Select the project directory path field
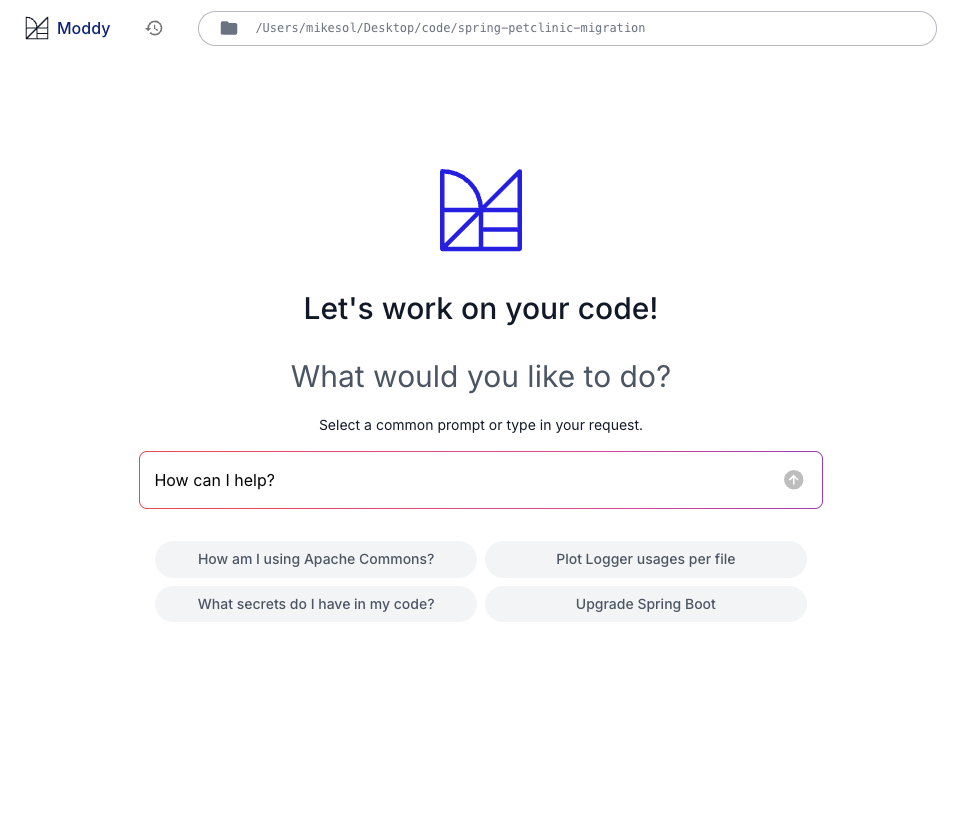Viewport: 961px width, 840px height. 567,28
